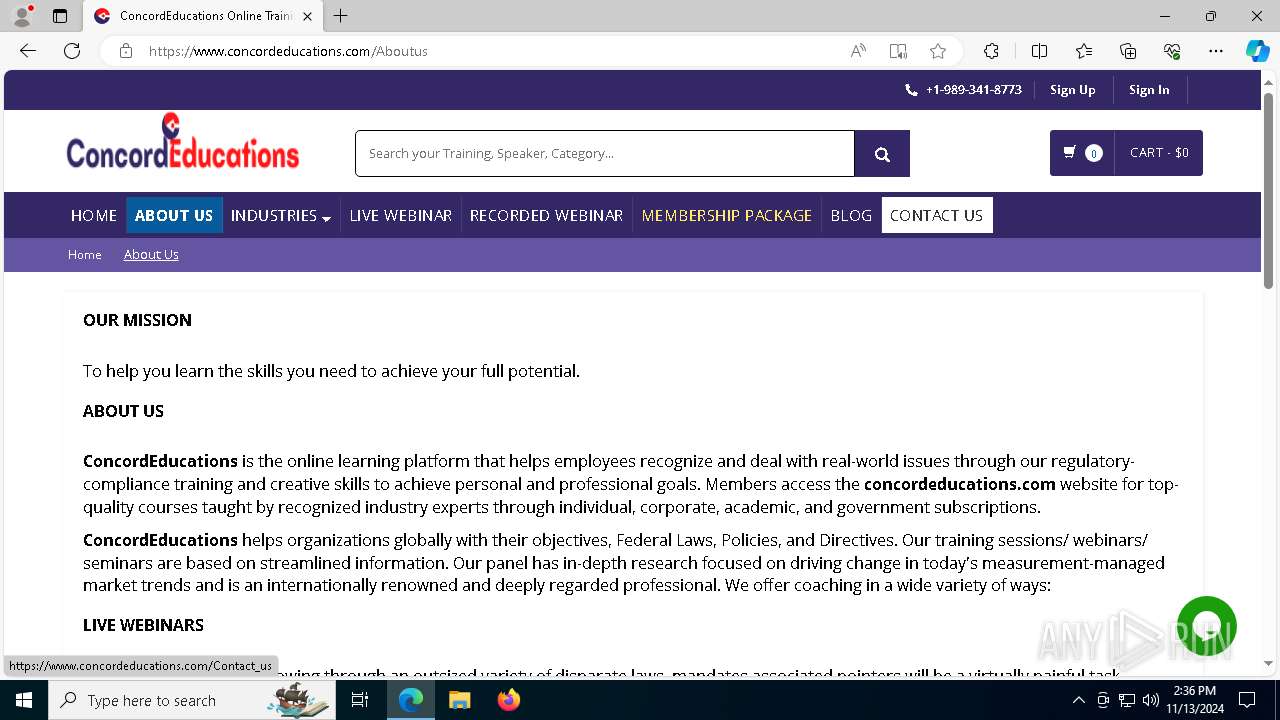The width and height of the screenshot is (1280, 720).
Task: Open the RECORDED WEBINAR menu item
Action: point(546,215)
